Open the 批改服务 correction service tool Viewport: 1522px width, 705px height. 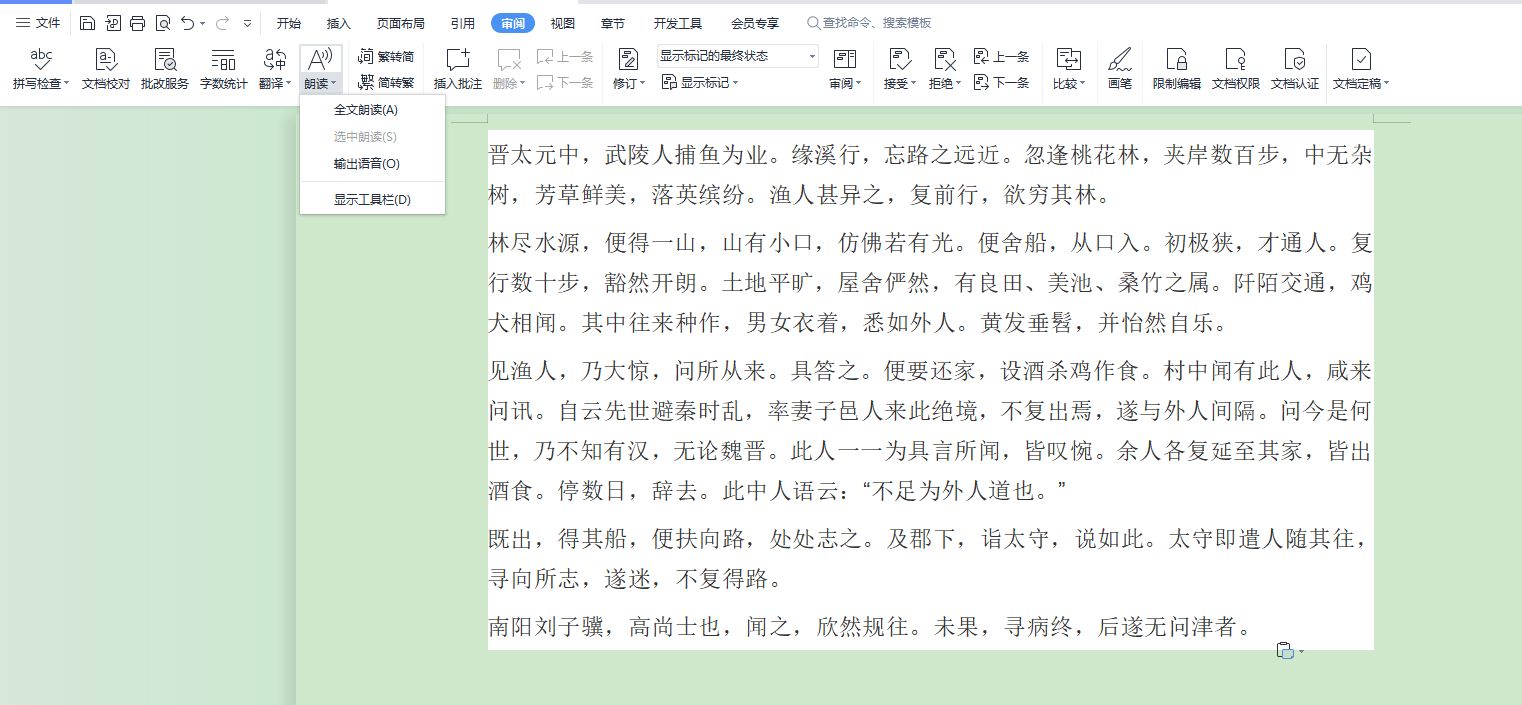(165, 70)
